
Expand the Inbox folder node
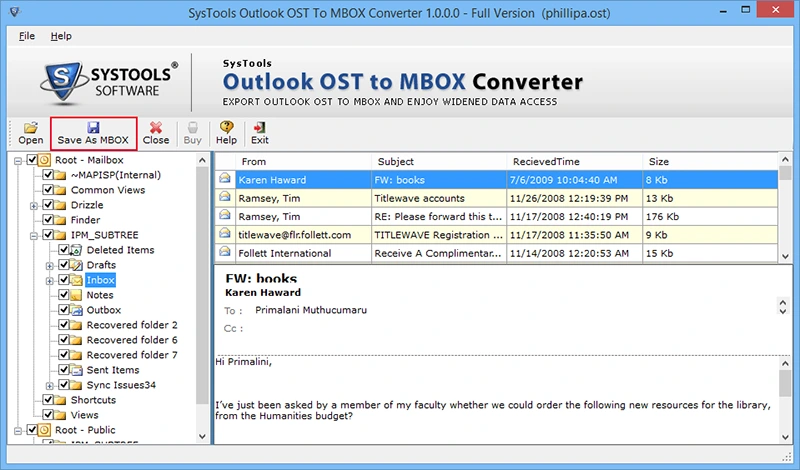click(x=49, y=281)
